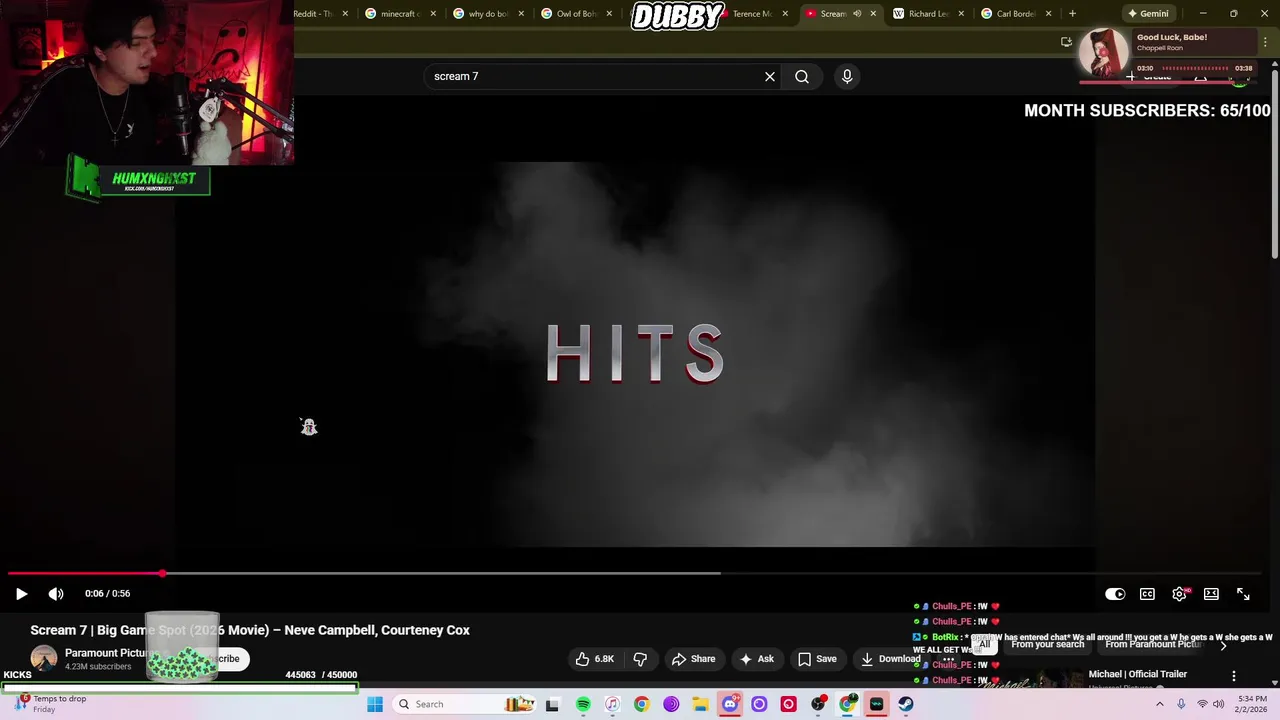Open the network Wi-Fi tray icon
Viewport: 1280px width, 720px height.
[x=1202, y=704]
